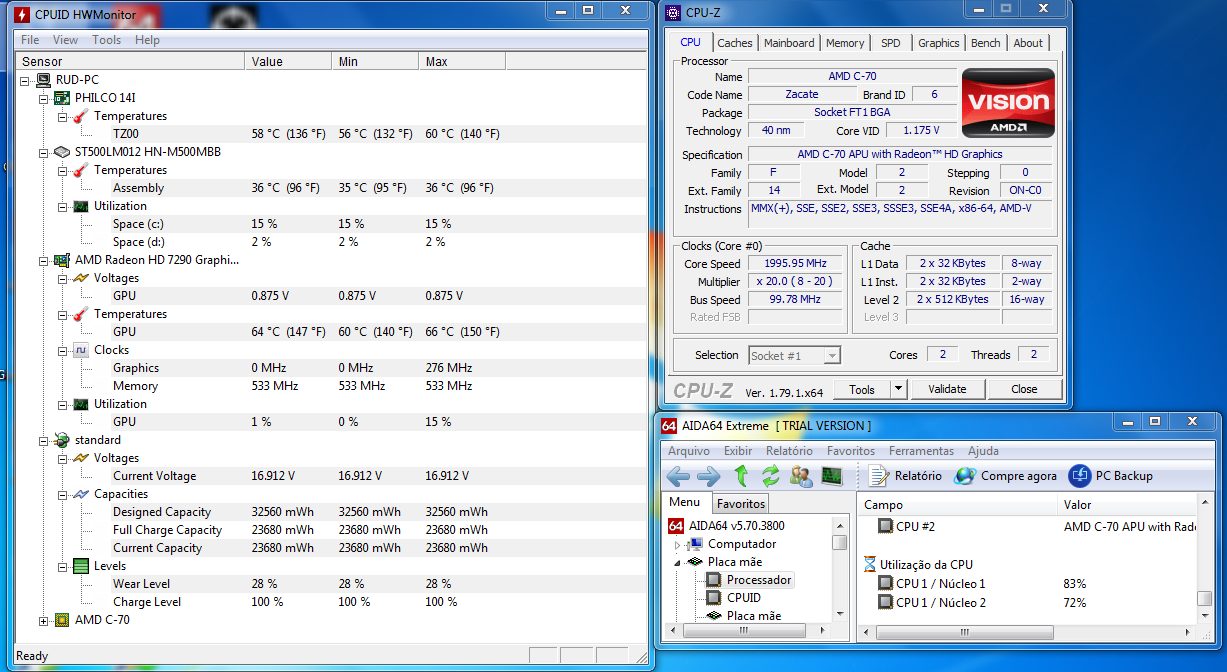This screenshot has height=672, width=1227.
Task: Click the green Levels icon
Action: click(x=81, y=566)
